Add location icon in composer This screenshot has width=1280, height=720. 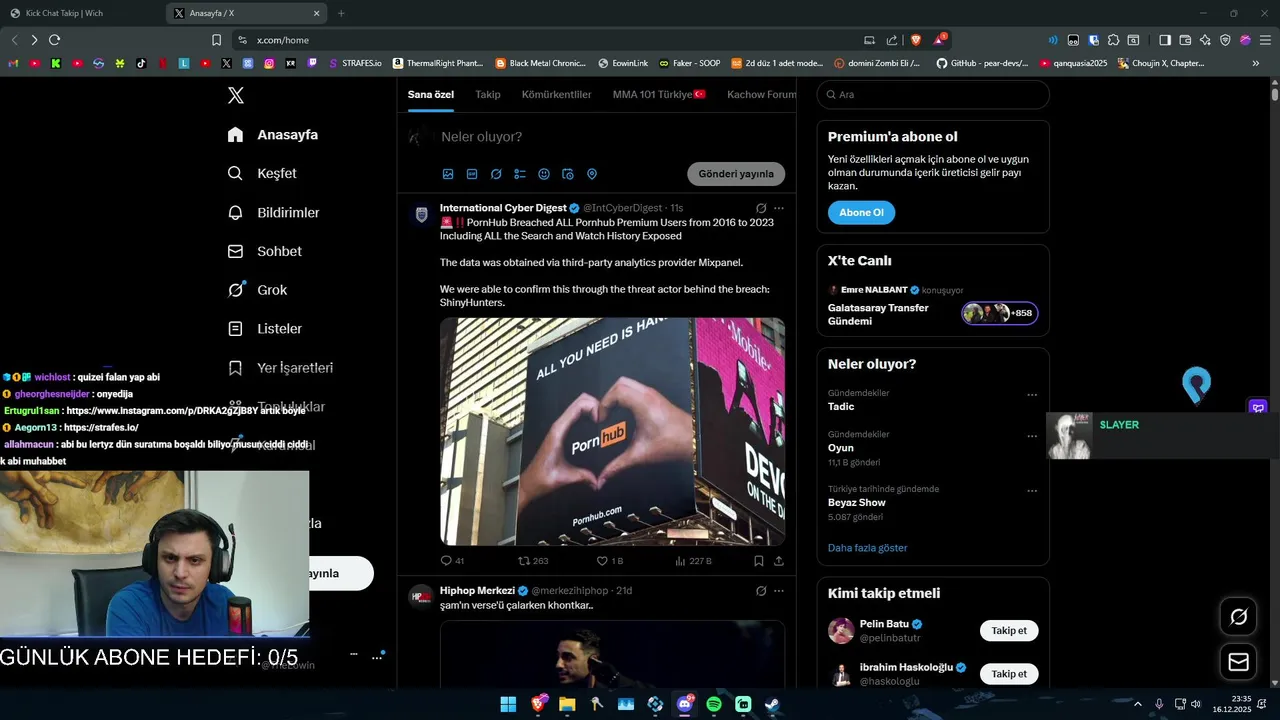592,174
